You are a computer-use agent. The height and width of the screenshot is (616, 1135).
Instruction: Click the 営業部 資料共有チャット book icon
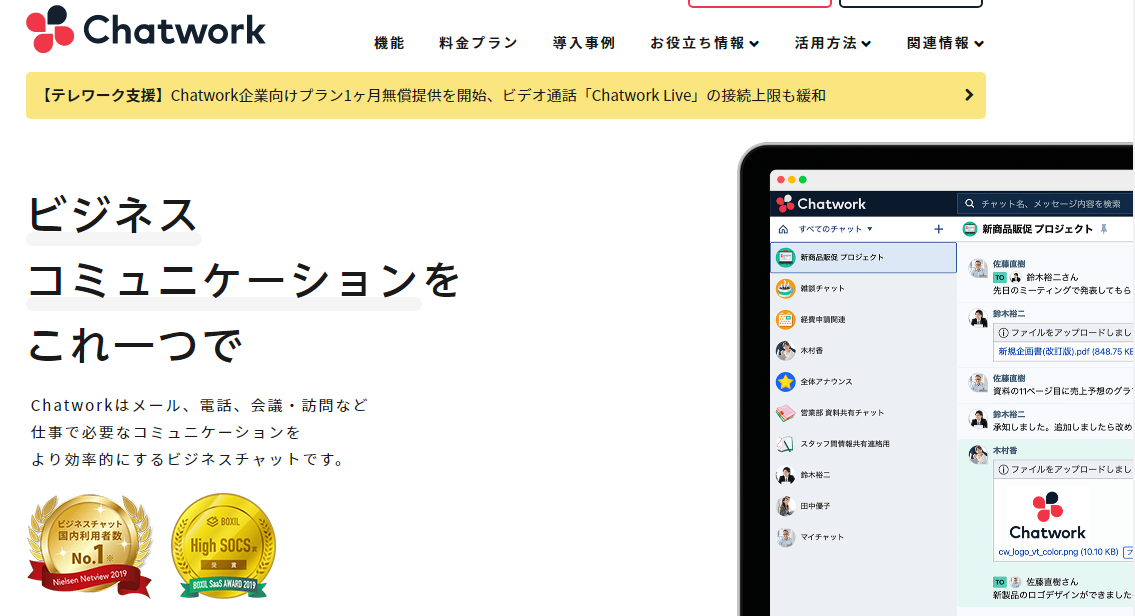click(x=785, y=413)
